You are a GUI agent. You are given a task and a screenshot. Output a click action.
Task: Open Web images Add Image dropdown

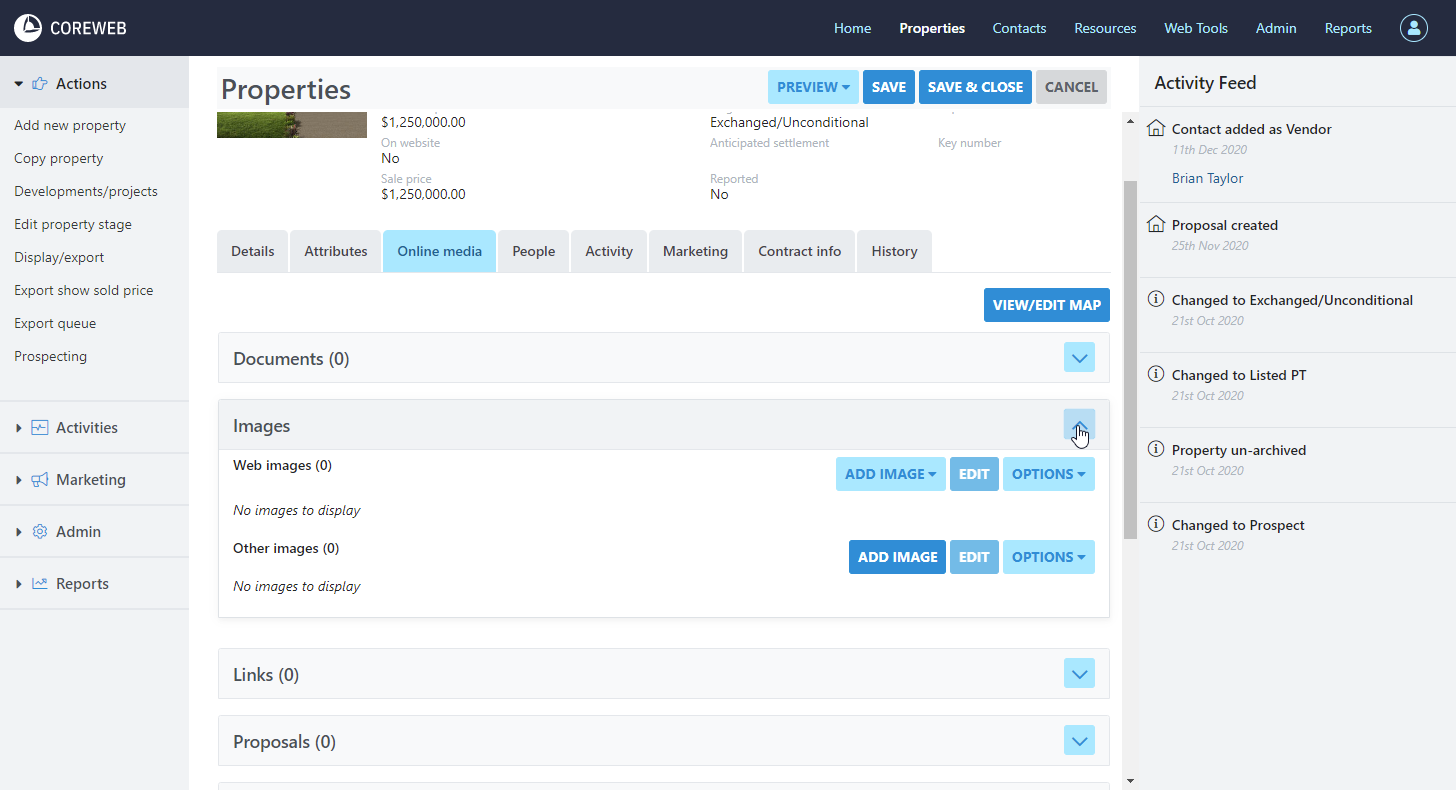click(x=889, y=474)
